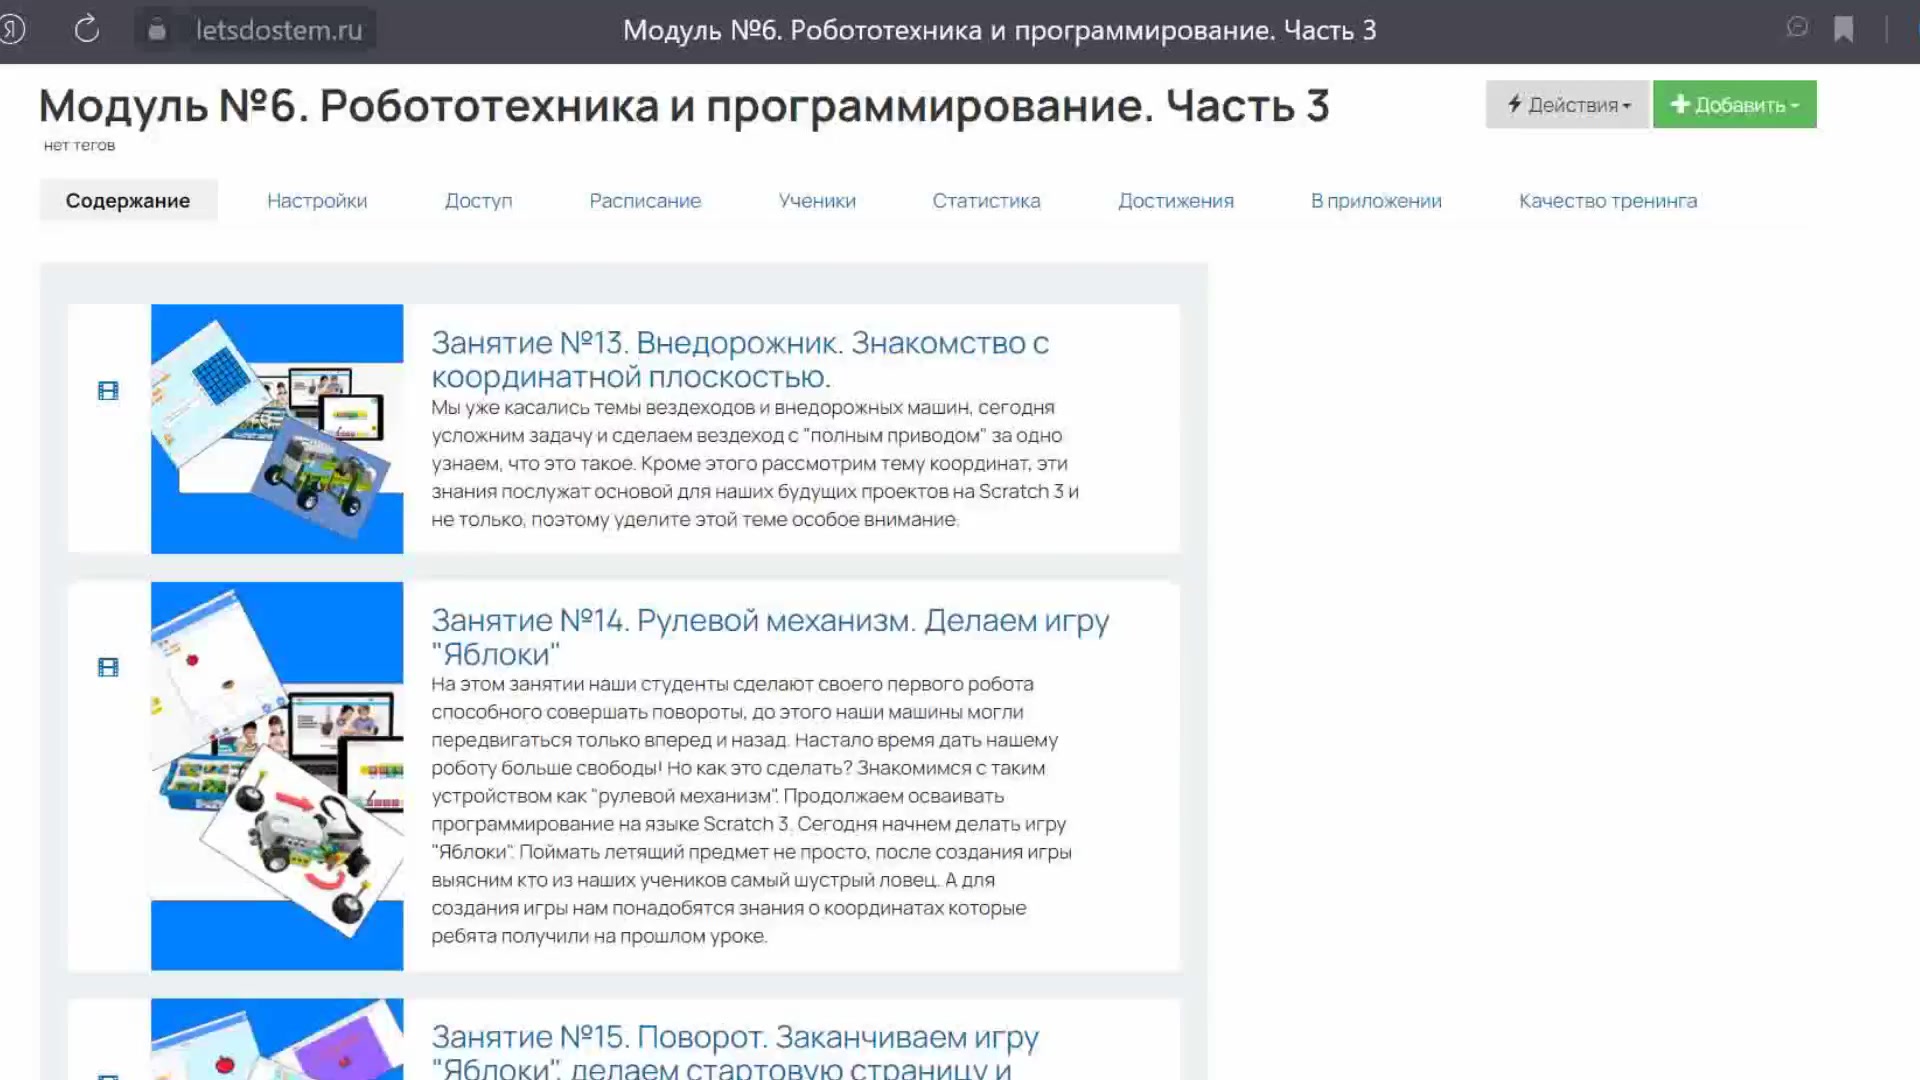This screenshot has height=1080, width=1920.
Task: Bookmark this page with the bookmark icon
Action: (x=1844, y=29)
